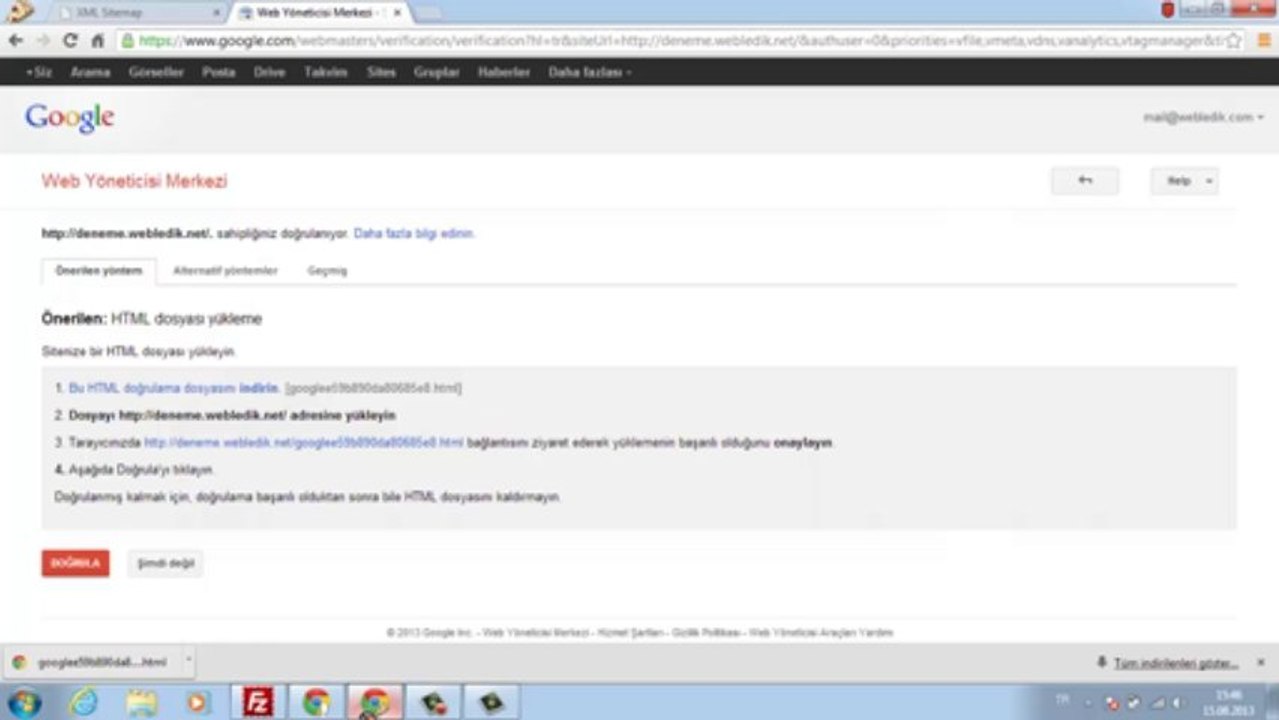Open Görseller in the Google bar
This screenshot has height=720, width=1279.
coord(156,72)
